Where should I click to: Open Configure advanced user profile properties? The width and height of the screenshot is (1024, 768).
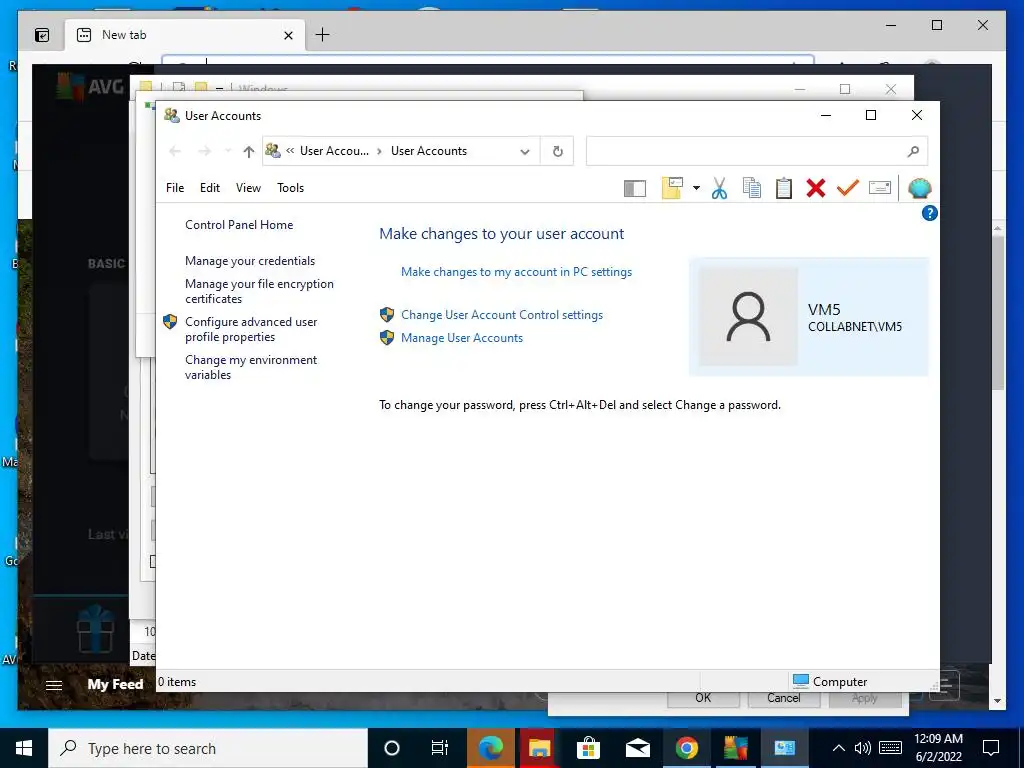tap(251, 329)
